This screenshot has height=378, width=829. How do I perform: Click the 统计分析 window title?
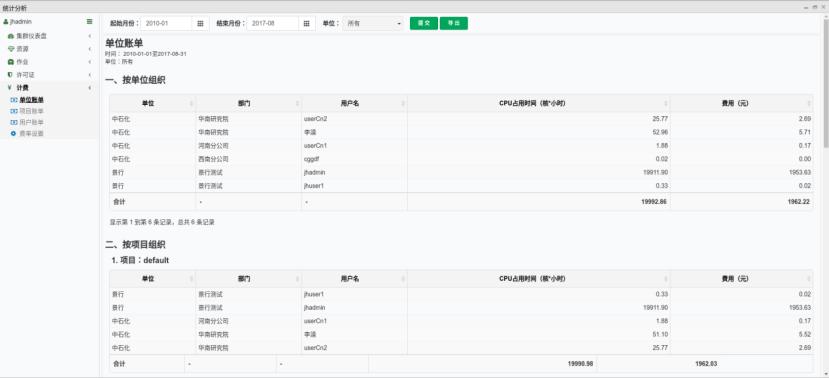14,8
